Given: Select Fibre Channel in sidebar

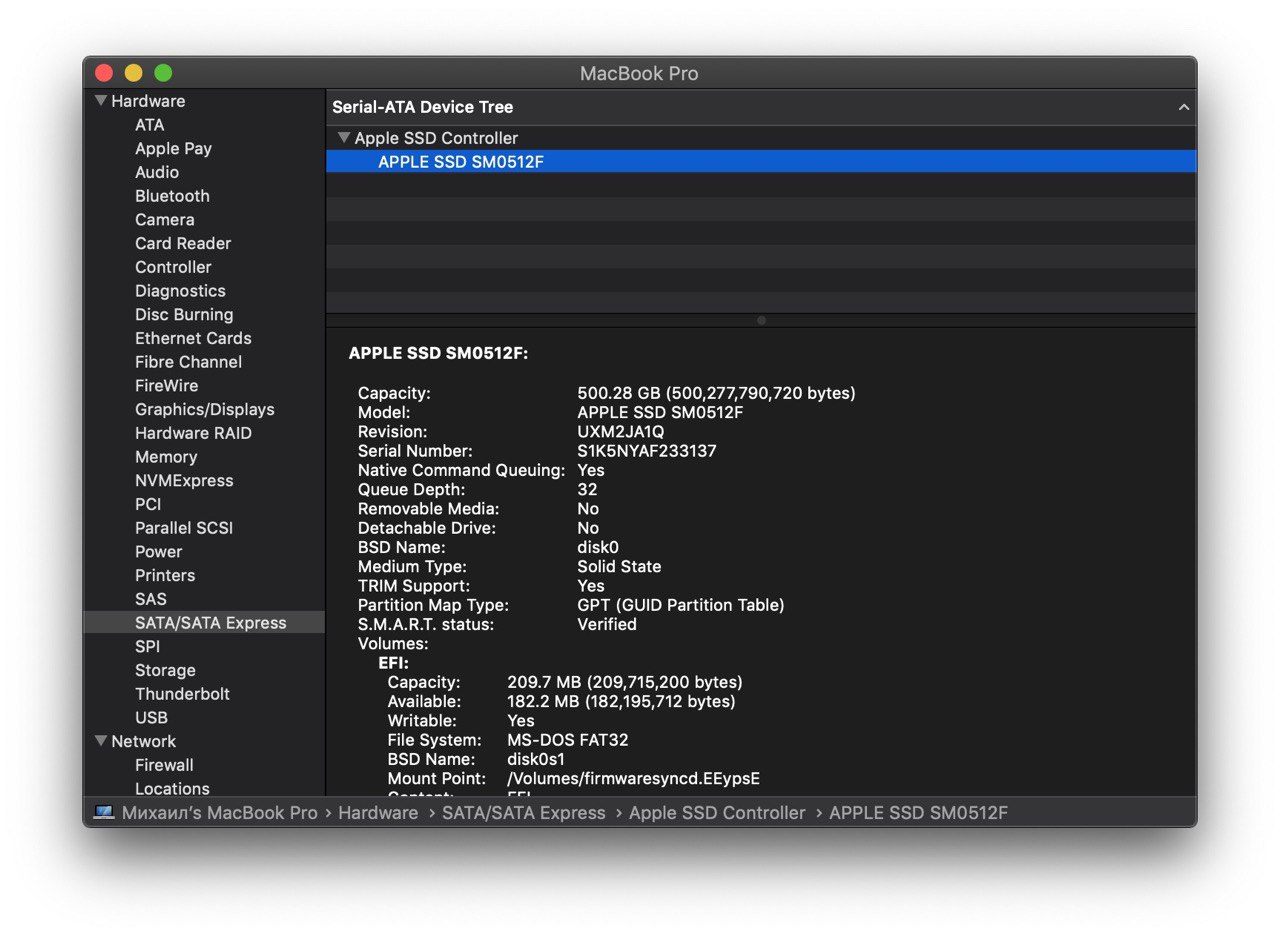Looking at the screenshot, I should coord(188,362).
